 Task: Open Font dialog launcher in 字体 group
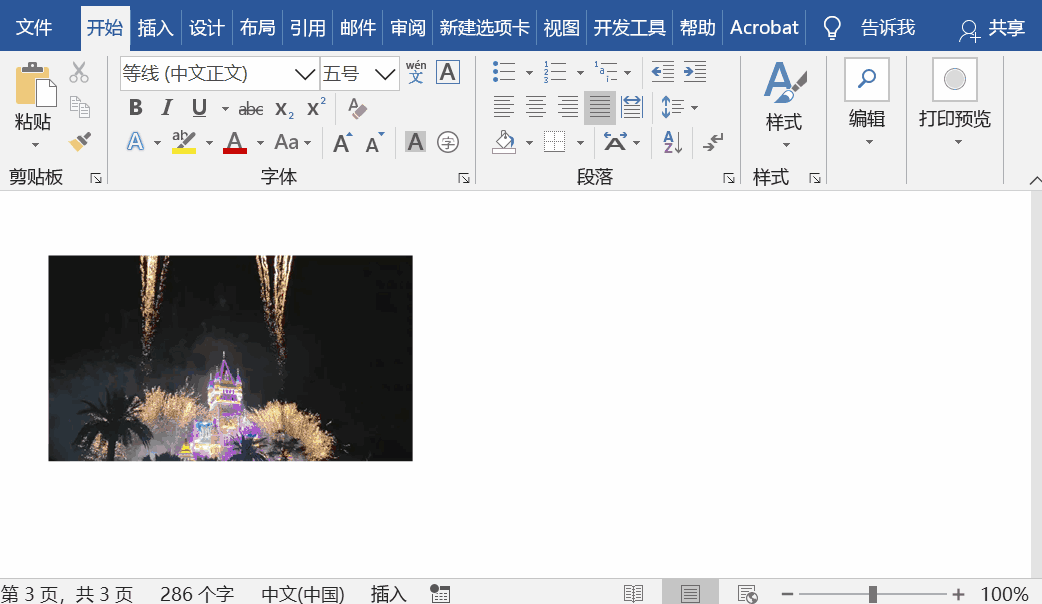pyautogui.click(x=464, y=178)
